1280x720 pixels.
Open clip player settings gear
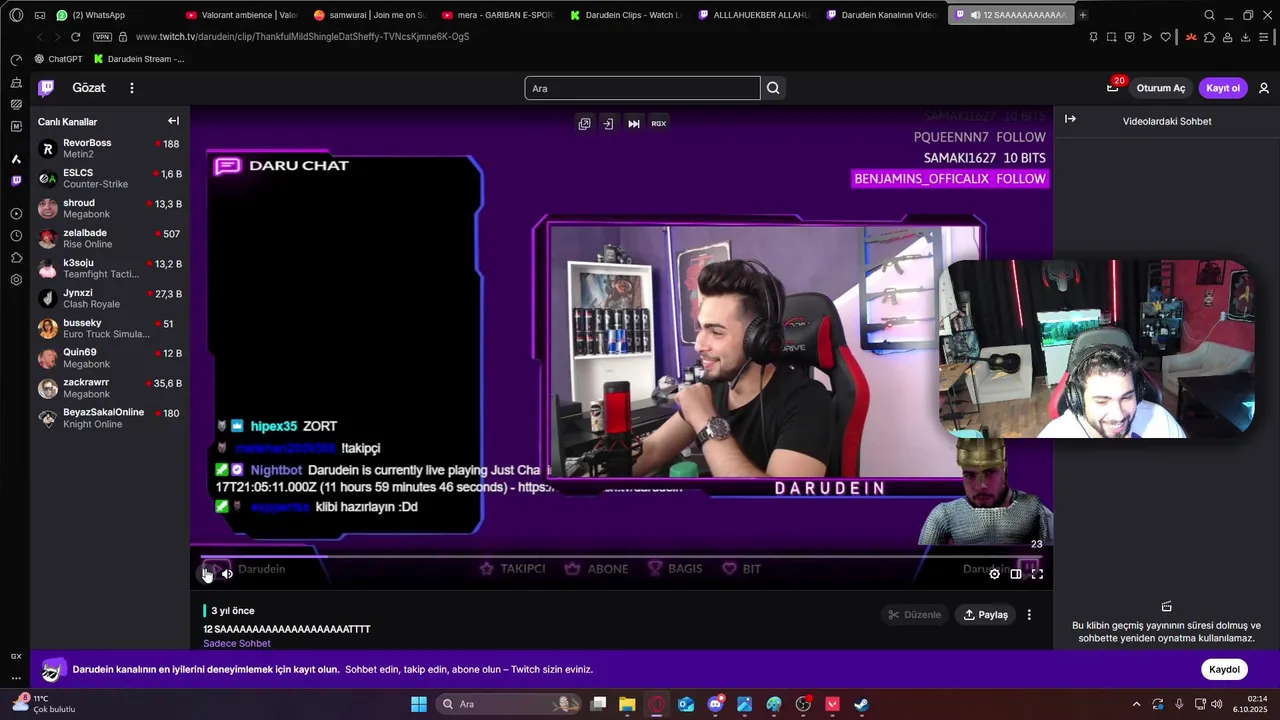994,574
